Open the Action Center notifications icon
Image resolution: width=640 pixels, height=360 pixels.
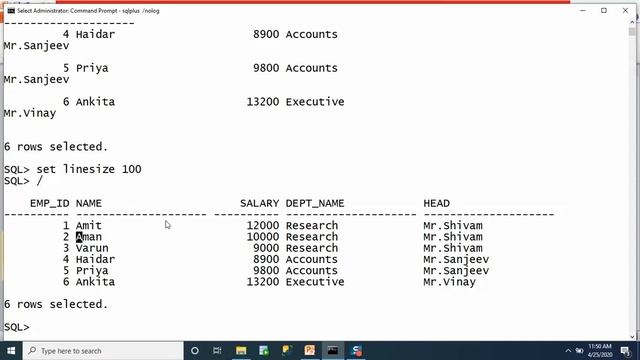point(625,351)
